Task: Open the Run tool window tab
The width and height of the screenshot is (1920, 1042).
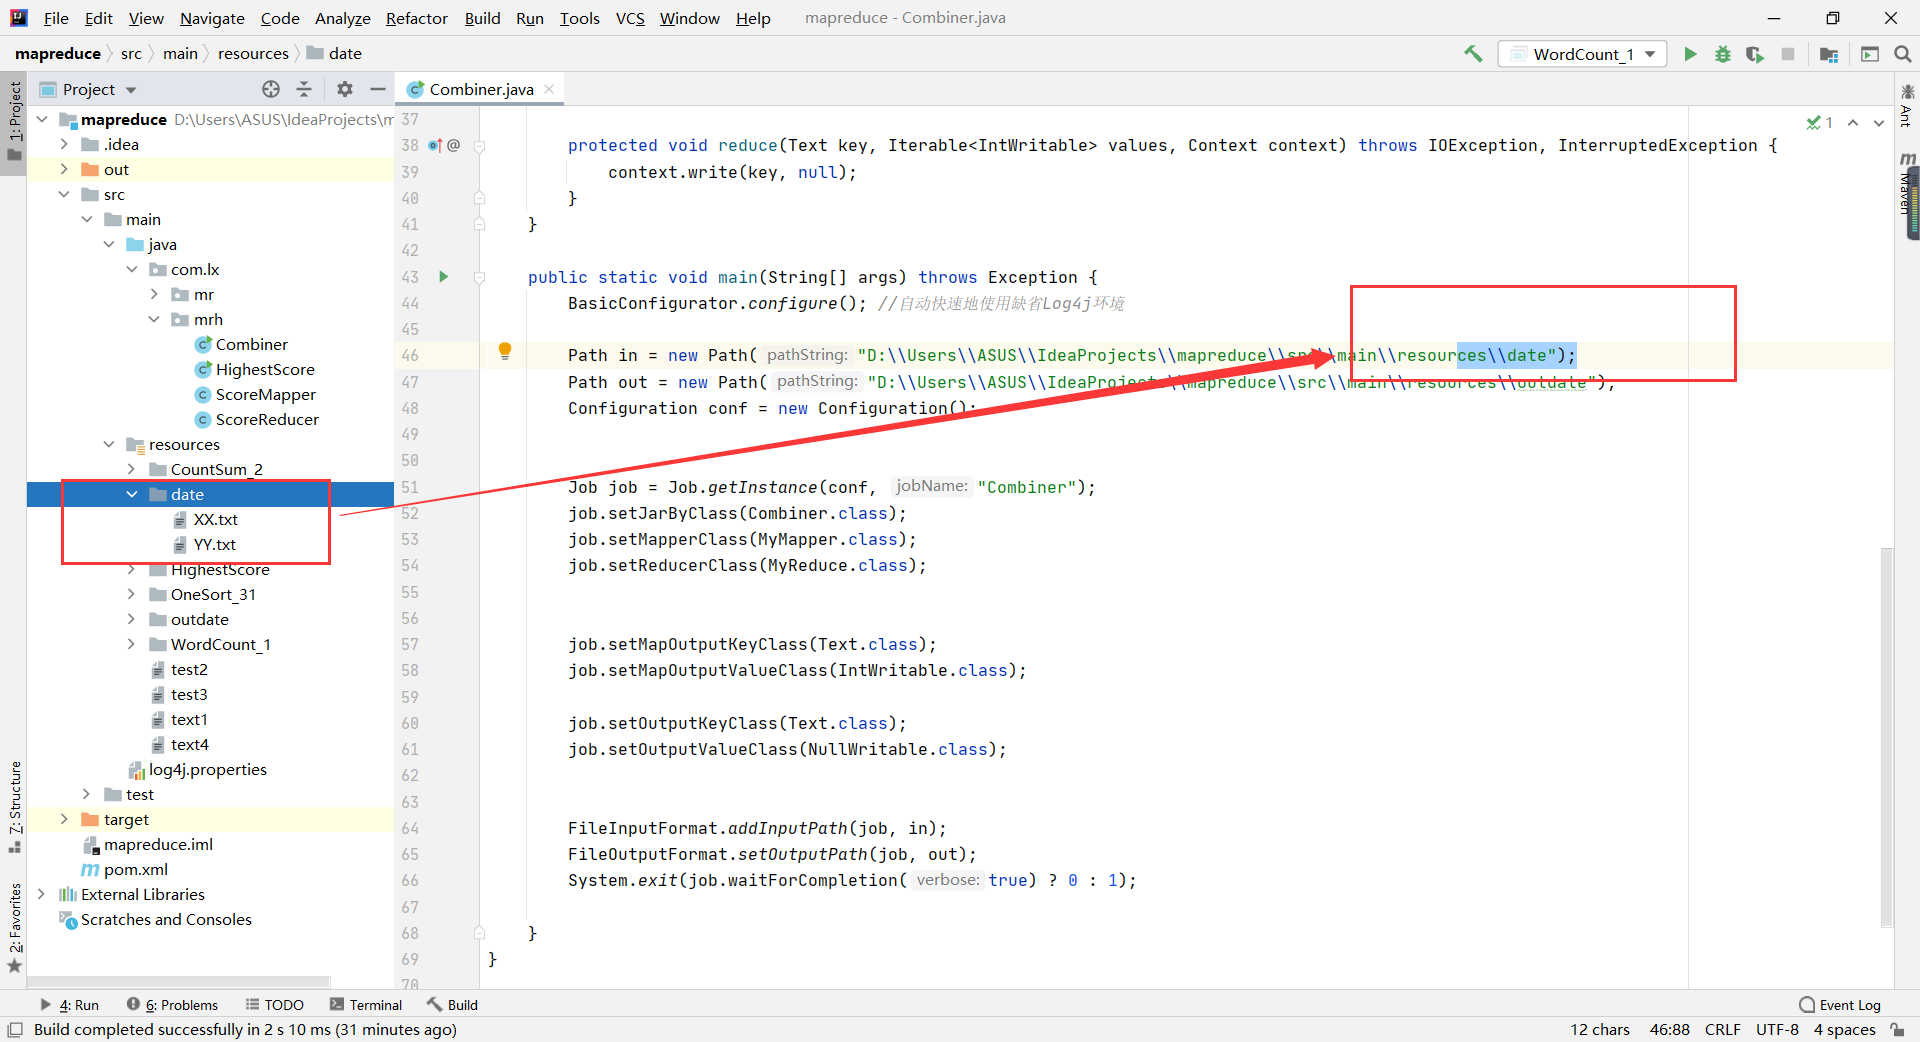Action: 70,1005
